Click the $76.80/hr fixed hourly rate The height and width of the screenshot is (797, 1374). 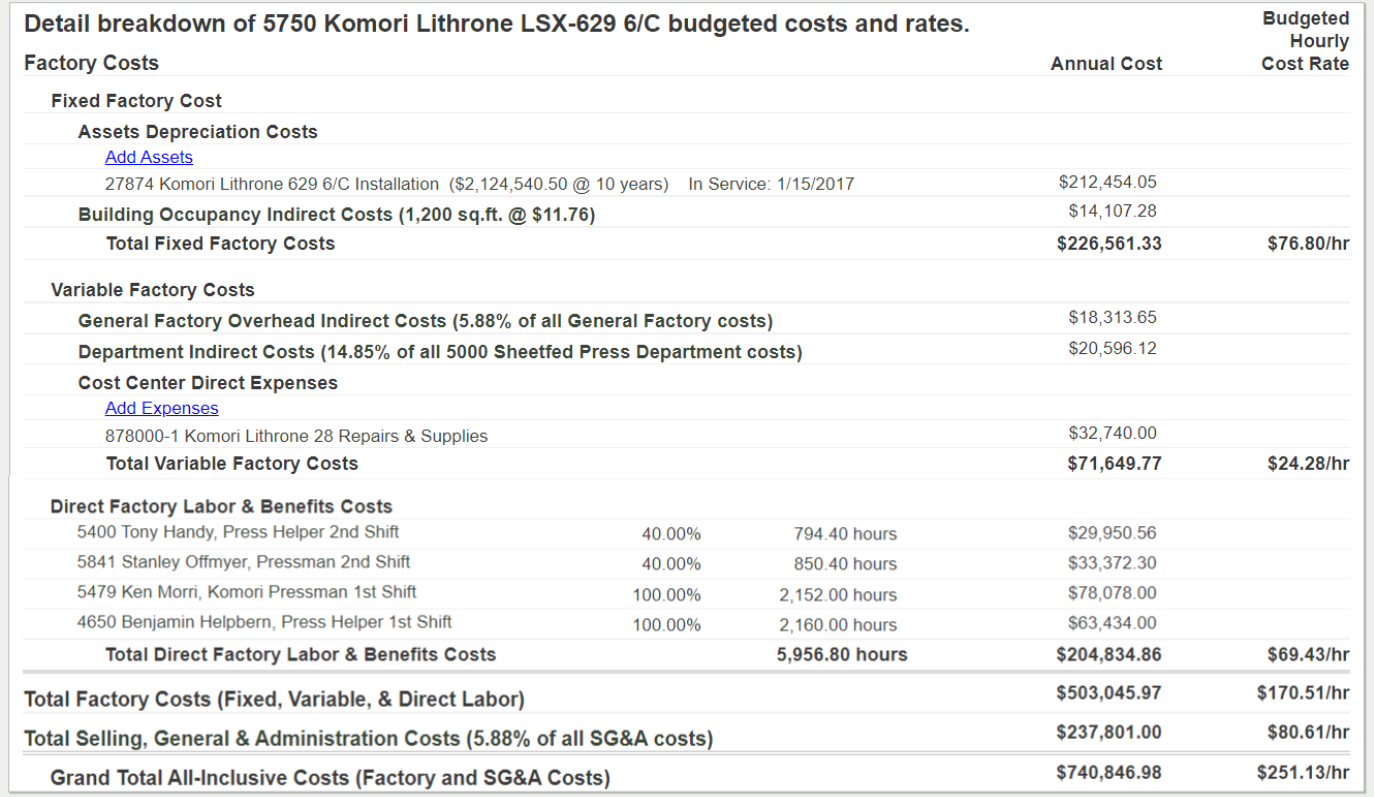[x=1308, y=243]
